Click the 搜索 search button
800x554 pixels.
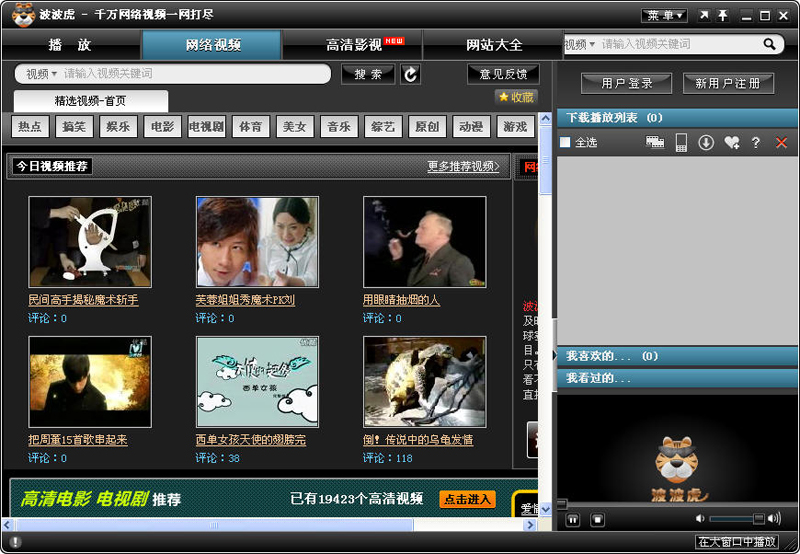click(368, 74)
